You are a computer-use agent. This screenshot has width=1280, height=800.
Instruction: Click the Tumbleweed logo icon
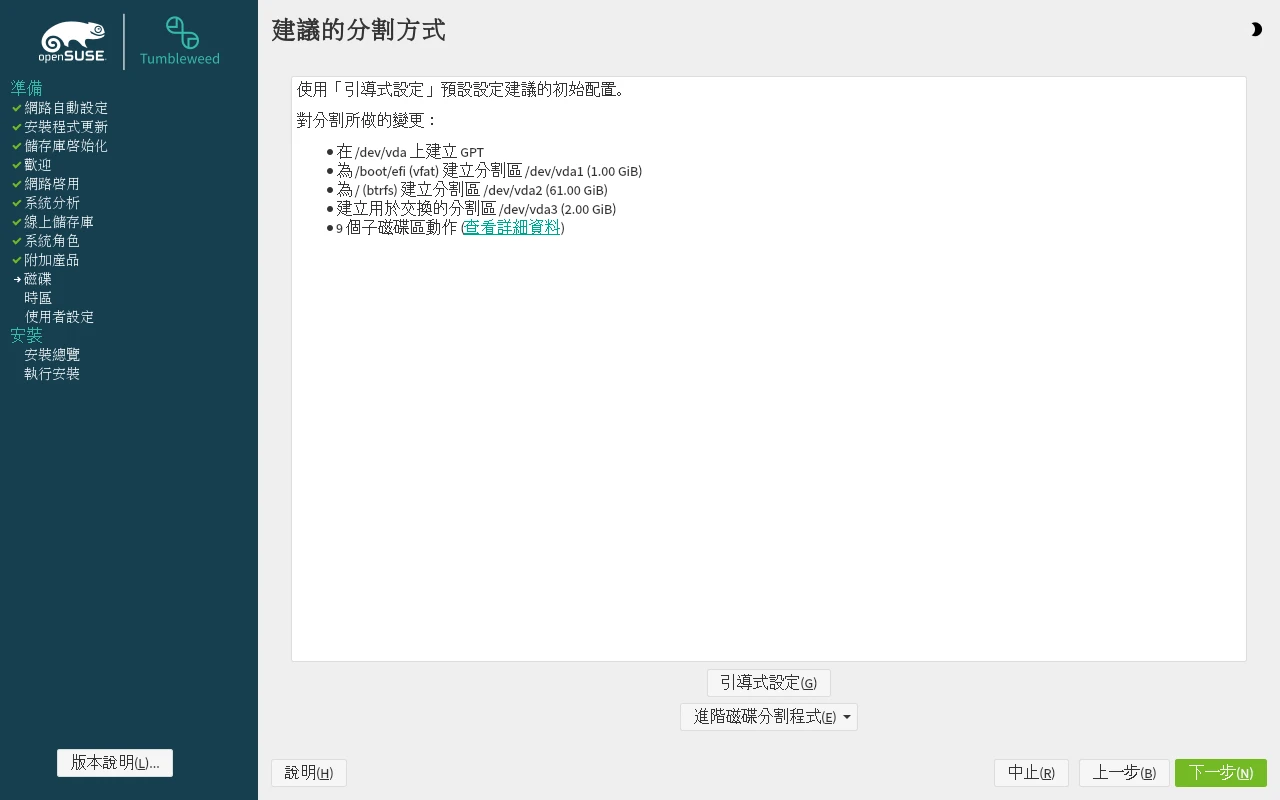[181, 33]
